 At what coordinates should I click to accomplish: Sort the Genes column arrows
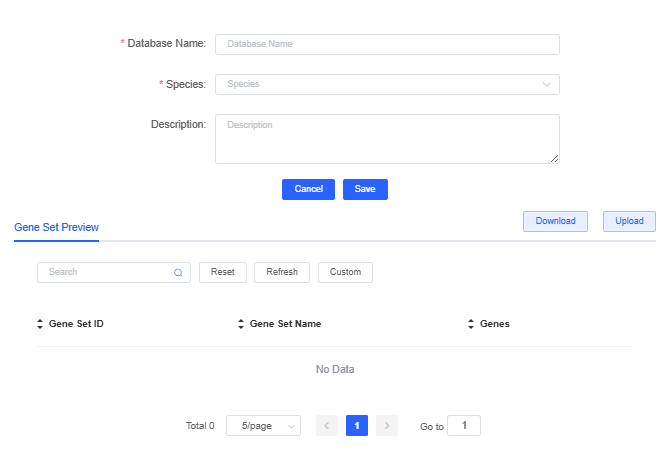(471, 324)
